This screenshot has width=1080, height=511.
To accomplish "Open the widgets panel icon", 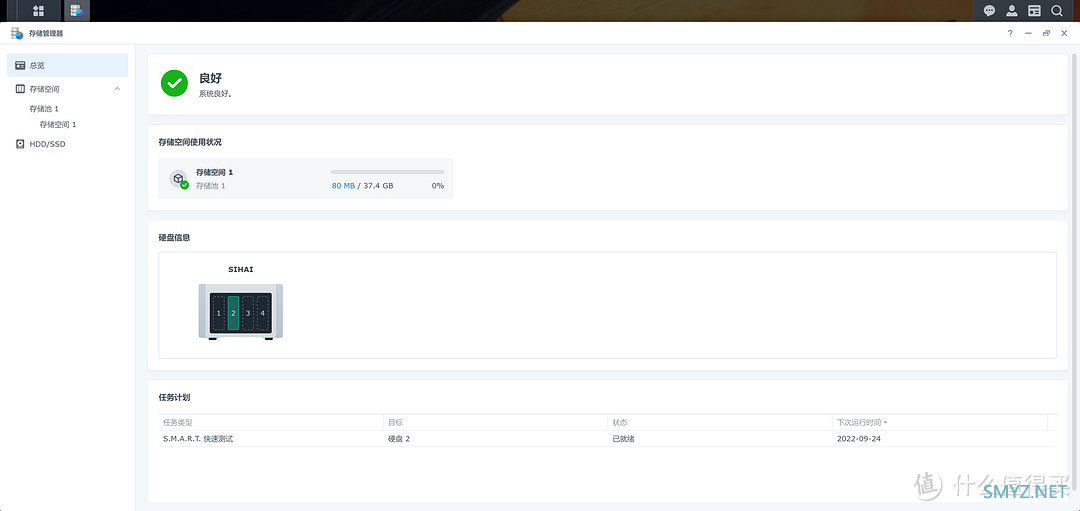I will coord(1034,10).
